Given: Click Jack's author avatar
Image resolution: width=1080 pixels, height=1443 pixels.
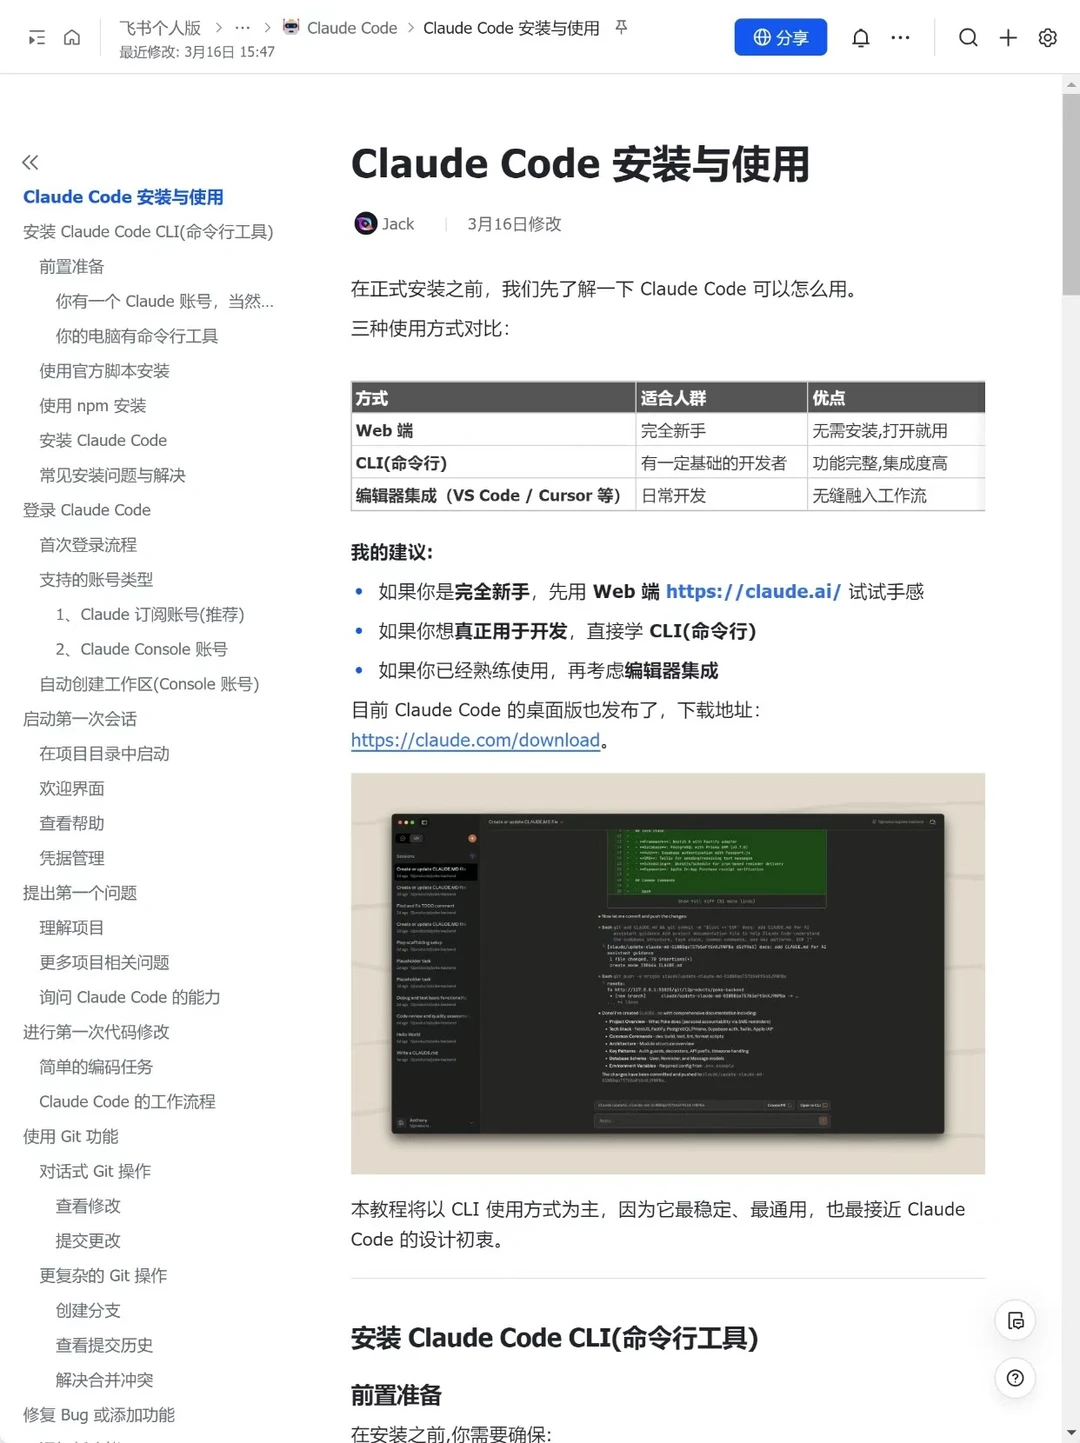Looking at the screenshot, I should pos(365,224).
